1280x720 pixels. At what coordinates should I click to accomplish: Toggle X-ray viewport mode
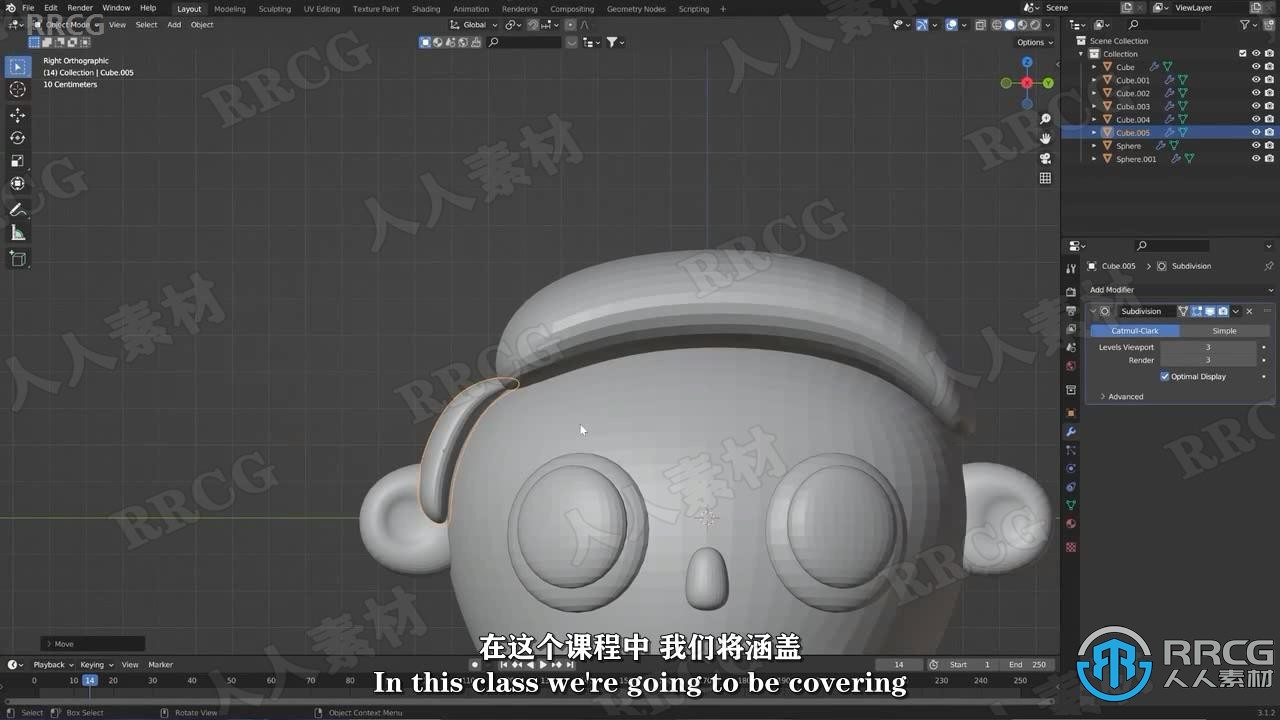pyautogui.click(x=980, y=25)
